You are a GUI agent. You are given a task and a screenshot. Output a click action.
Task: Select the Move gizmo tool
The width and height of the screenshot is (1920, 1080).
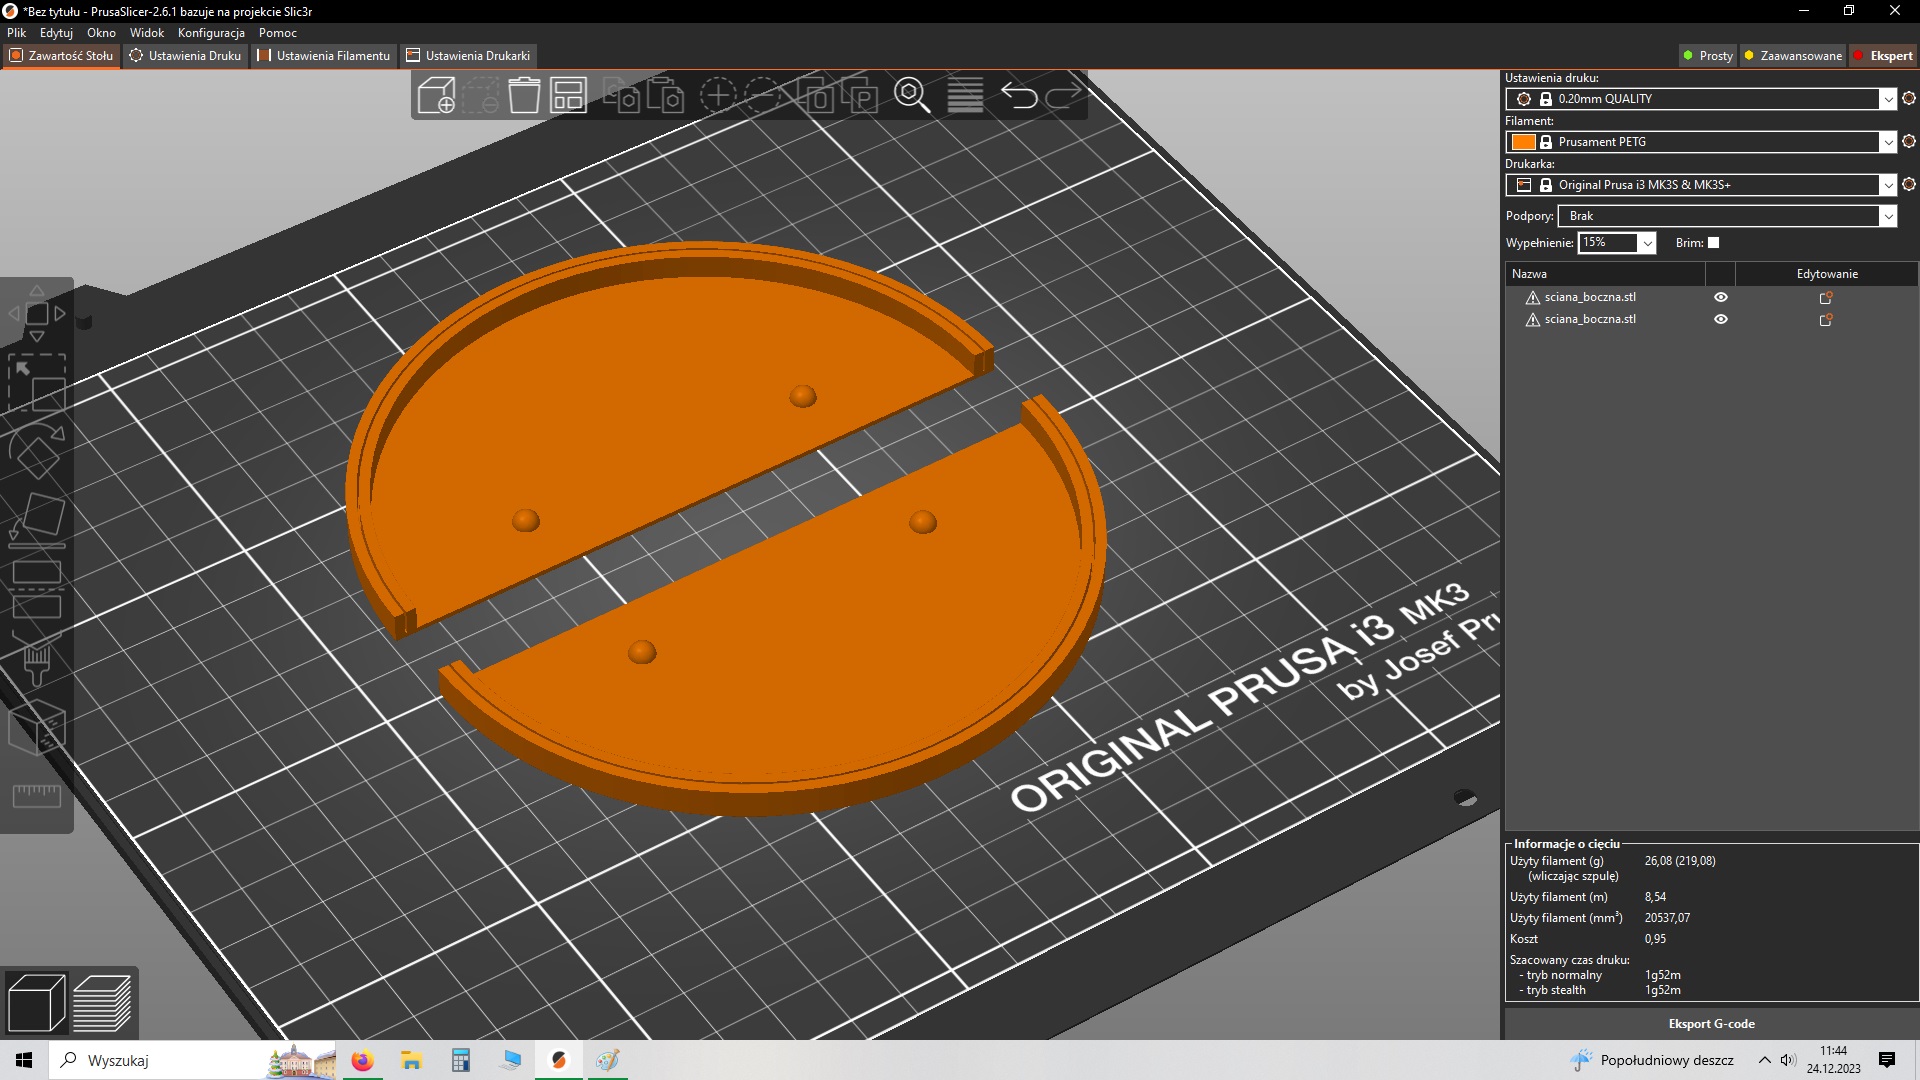click(x=36, y=313)
